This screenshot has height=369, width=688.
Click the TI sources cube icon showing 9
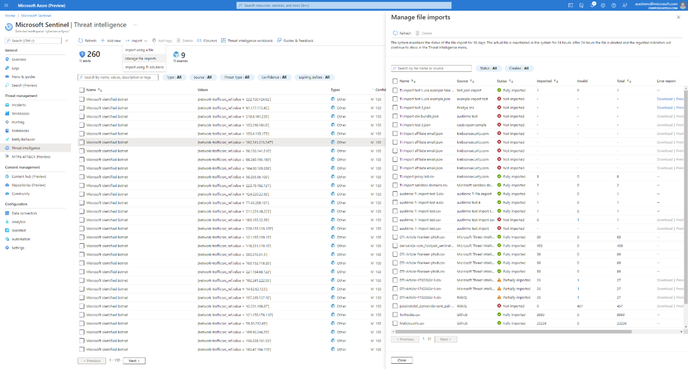tap(176, 54)
